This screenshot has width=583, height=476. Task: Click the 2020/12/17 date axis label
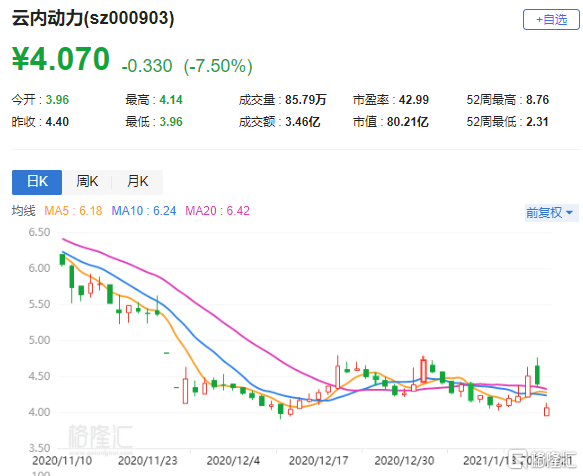coord(319,461)
